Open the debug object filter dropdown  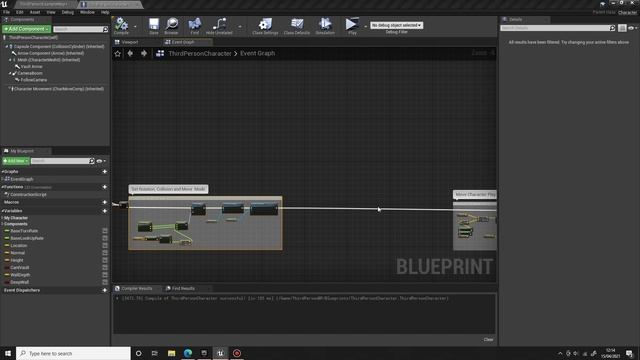click(396, 25)
